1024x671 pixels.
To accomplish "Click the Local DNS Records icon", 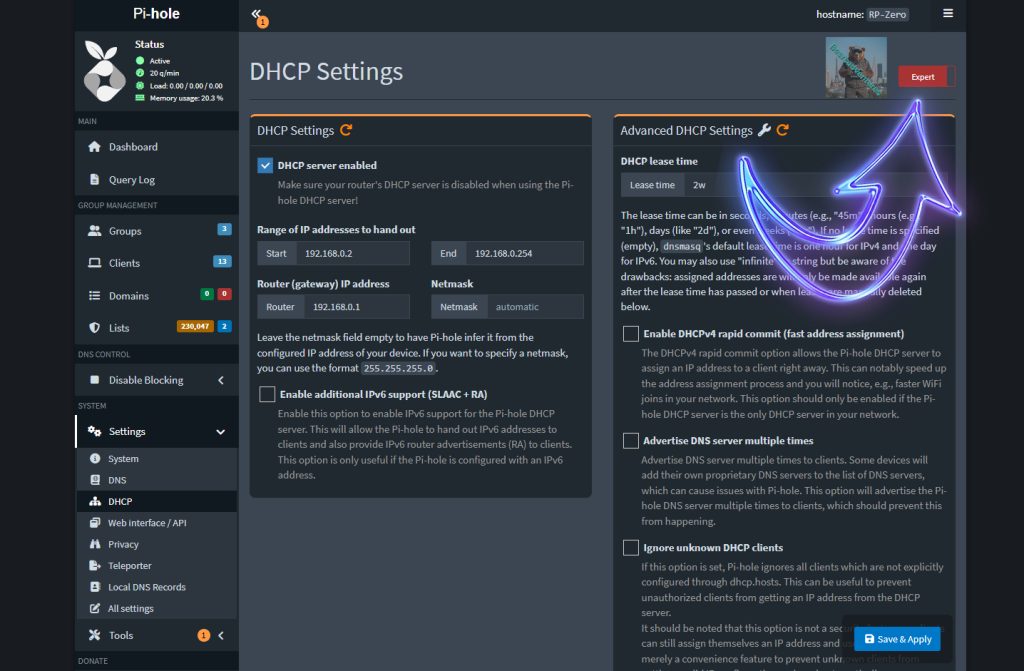I will click(95, 587).
